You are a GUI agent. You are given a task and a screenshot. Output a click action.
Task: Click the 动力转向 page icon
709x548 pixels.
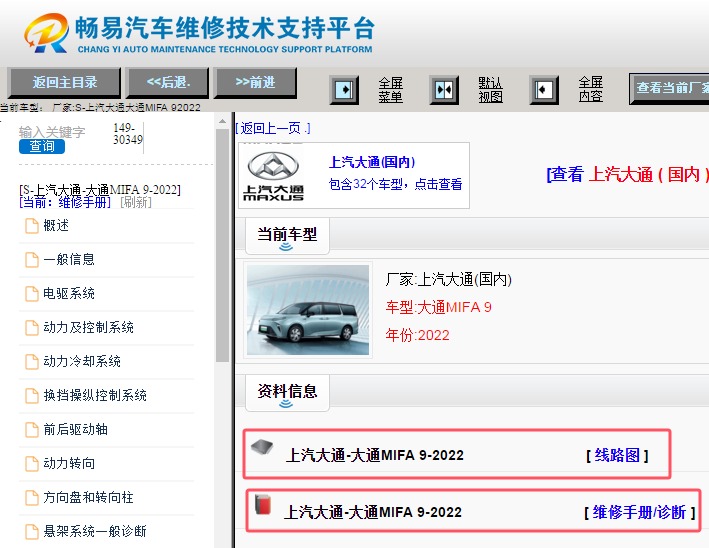click(32, 463)
